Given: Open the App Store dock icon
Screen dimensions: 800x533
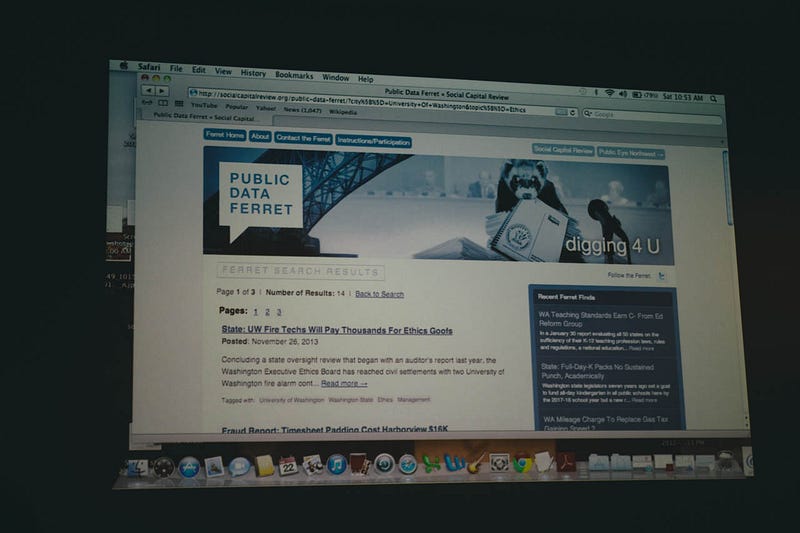Looking at the screenshot, I should pos(189,467).
